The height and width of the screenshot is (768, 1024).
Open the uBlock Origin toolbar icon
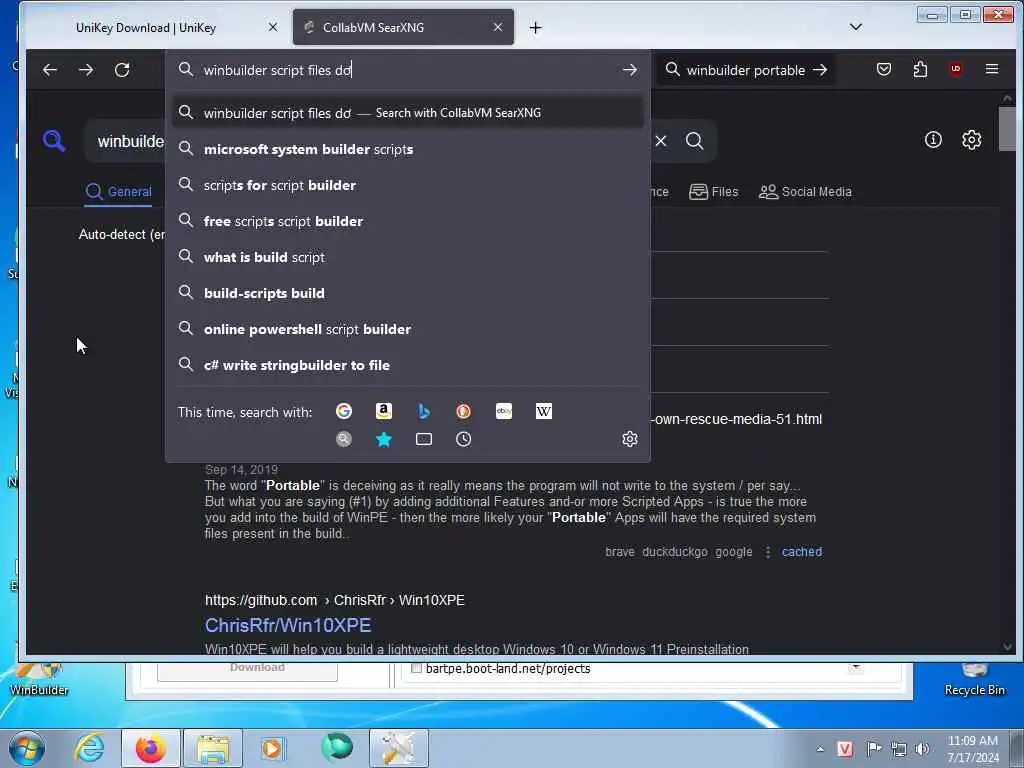click(955, 69)
